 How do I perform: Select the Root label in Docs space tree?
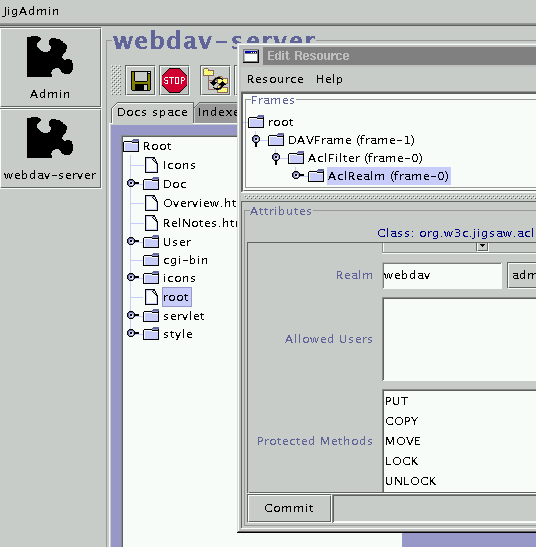coord(157,146)
